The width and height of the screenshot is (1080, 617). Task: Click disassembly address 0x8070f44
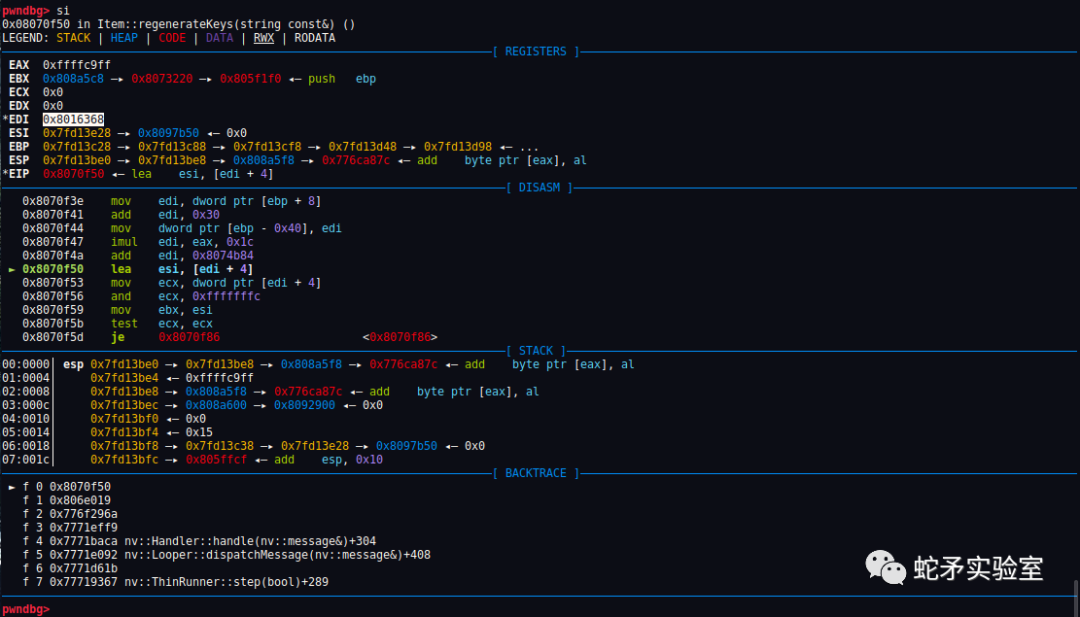click(52, 229)
